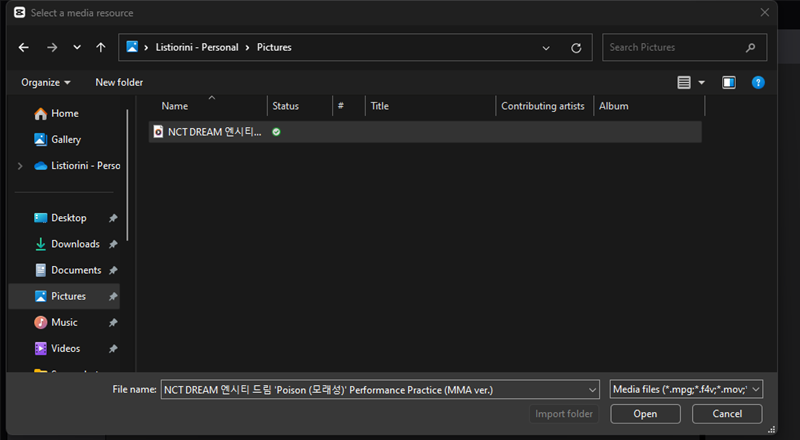
Task: Click the File name input field
Action: pos(380,389)
